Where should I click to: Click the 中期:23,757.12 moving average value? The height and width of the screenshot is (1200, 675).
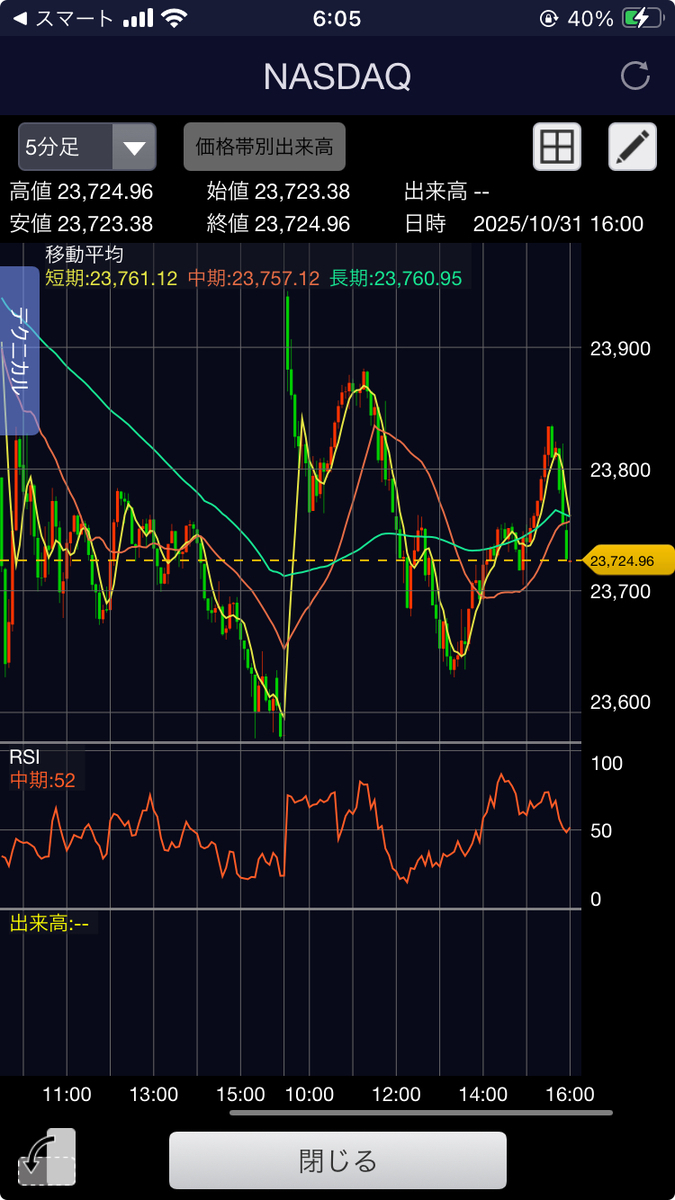(x=253, y=279)
